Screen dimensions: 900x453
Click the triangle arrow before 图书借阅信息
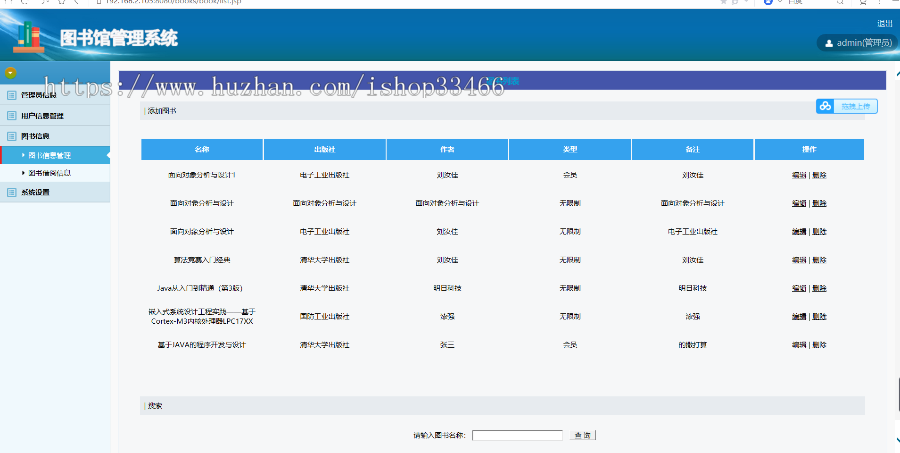click(x=24, y=173)
